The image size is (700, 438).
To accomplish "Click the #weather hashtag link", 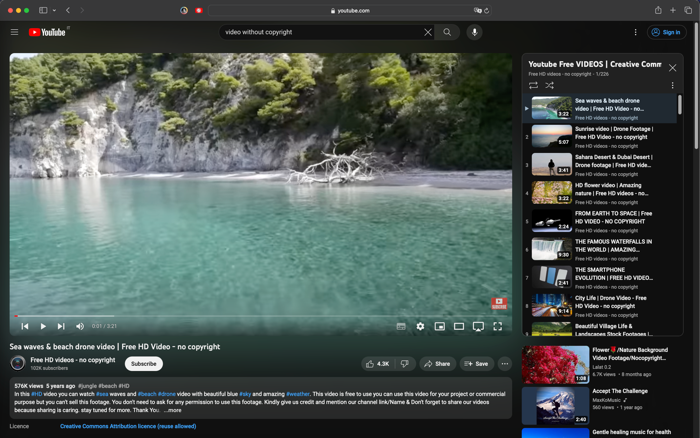I will coord(298,394).
